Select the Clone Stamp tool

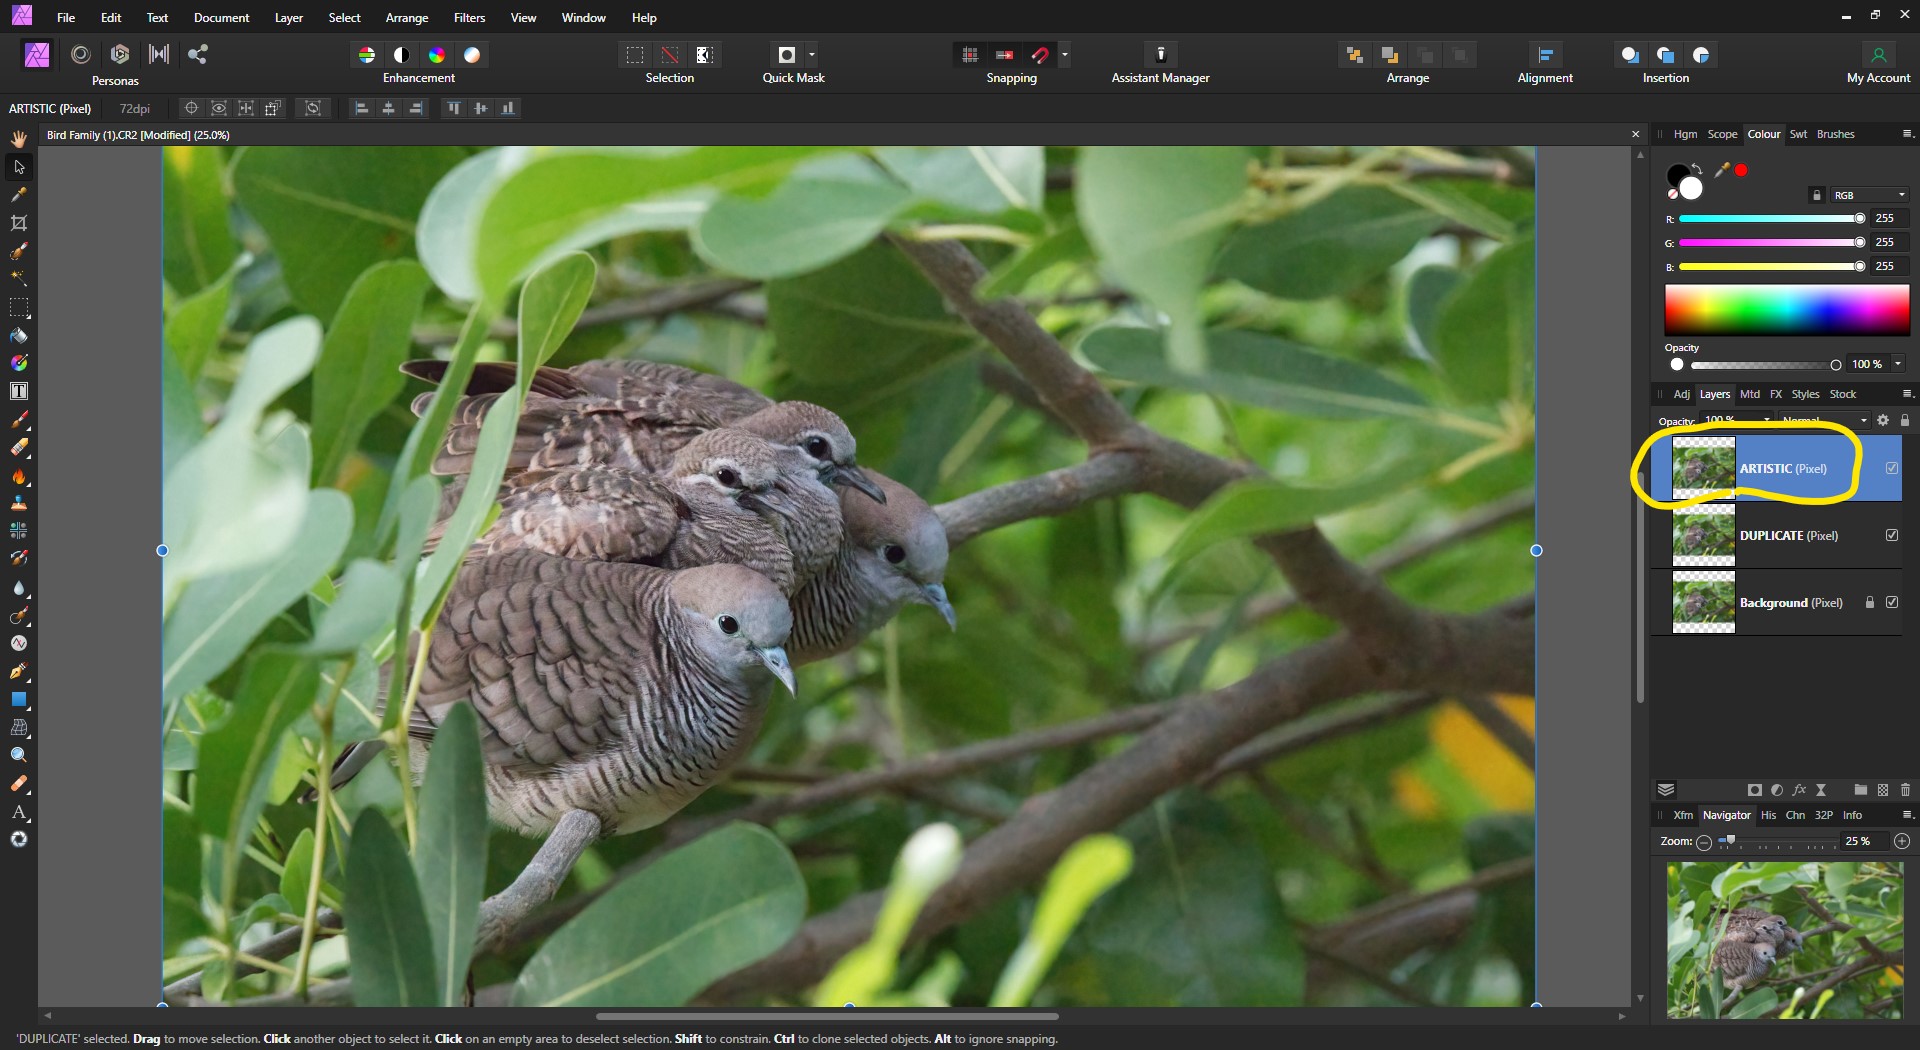[19, 503]
